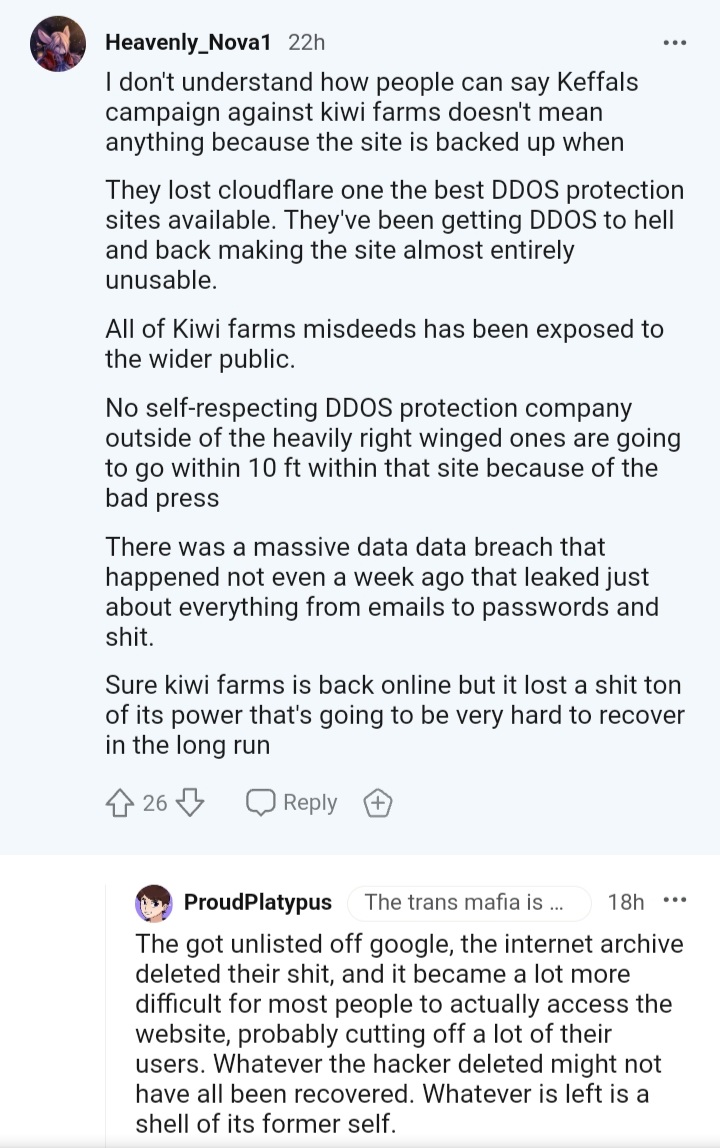Give an award with the plus badge icon
The image size is (720, 1148).
[x=378, y=803]
